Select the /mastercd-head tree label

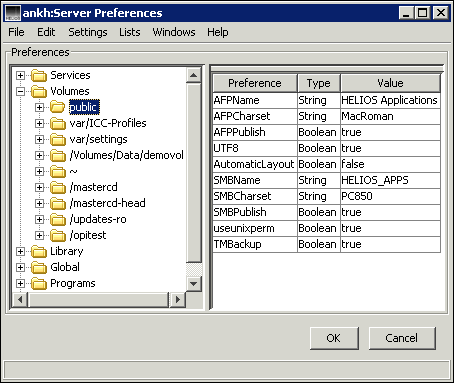tap(108, 203)
